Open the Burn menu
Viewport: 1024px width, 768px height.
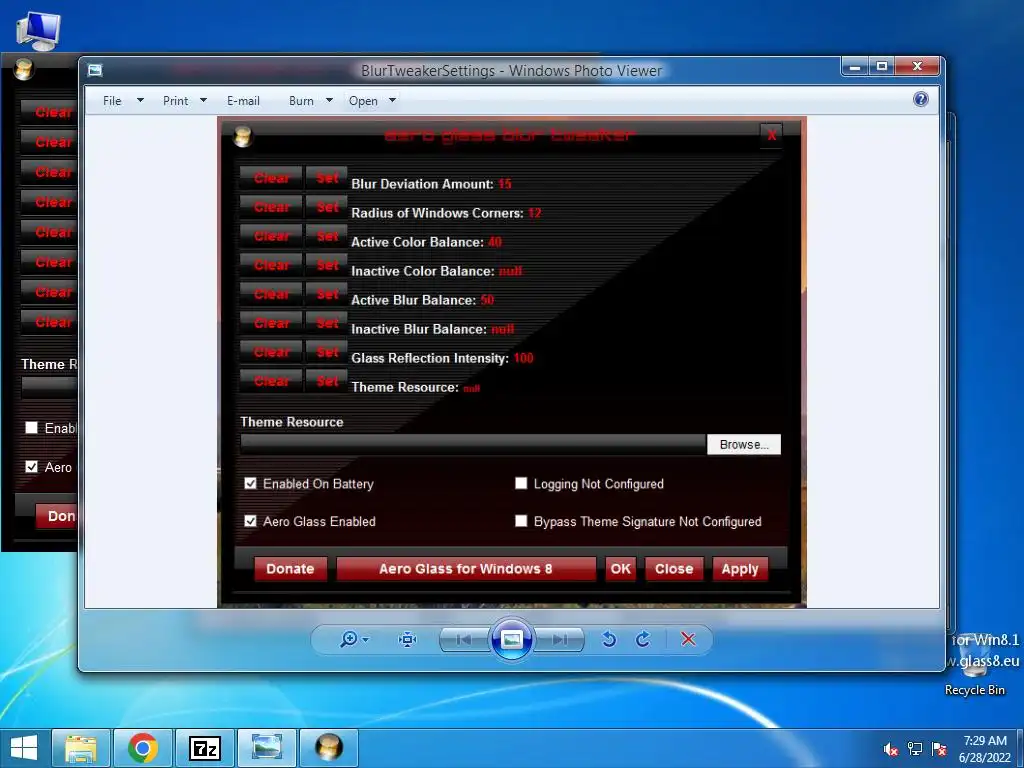(x=301, y=101)
